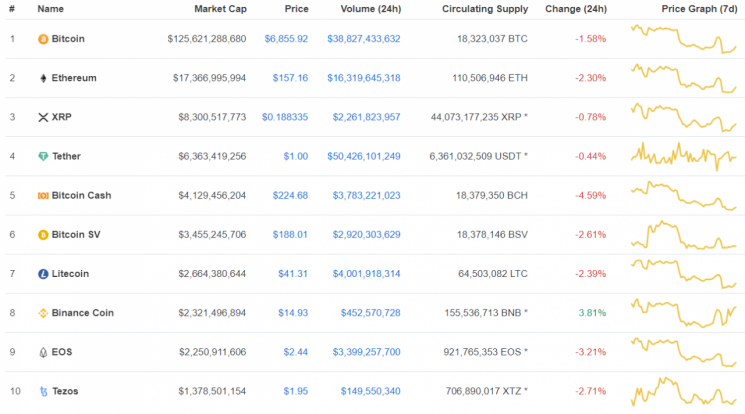The image size is (745, 414).
Task: Sort by the Price column header
Action: [296, 9]
